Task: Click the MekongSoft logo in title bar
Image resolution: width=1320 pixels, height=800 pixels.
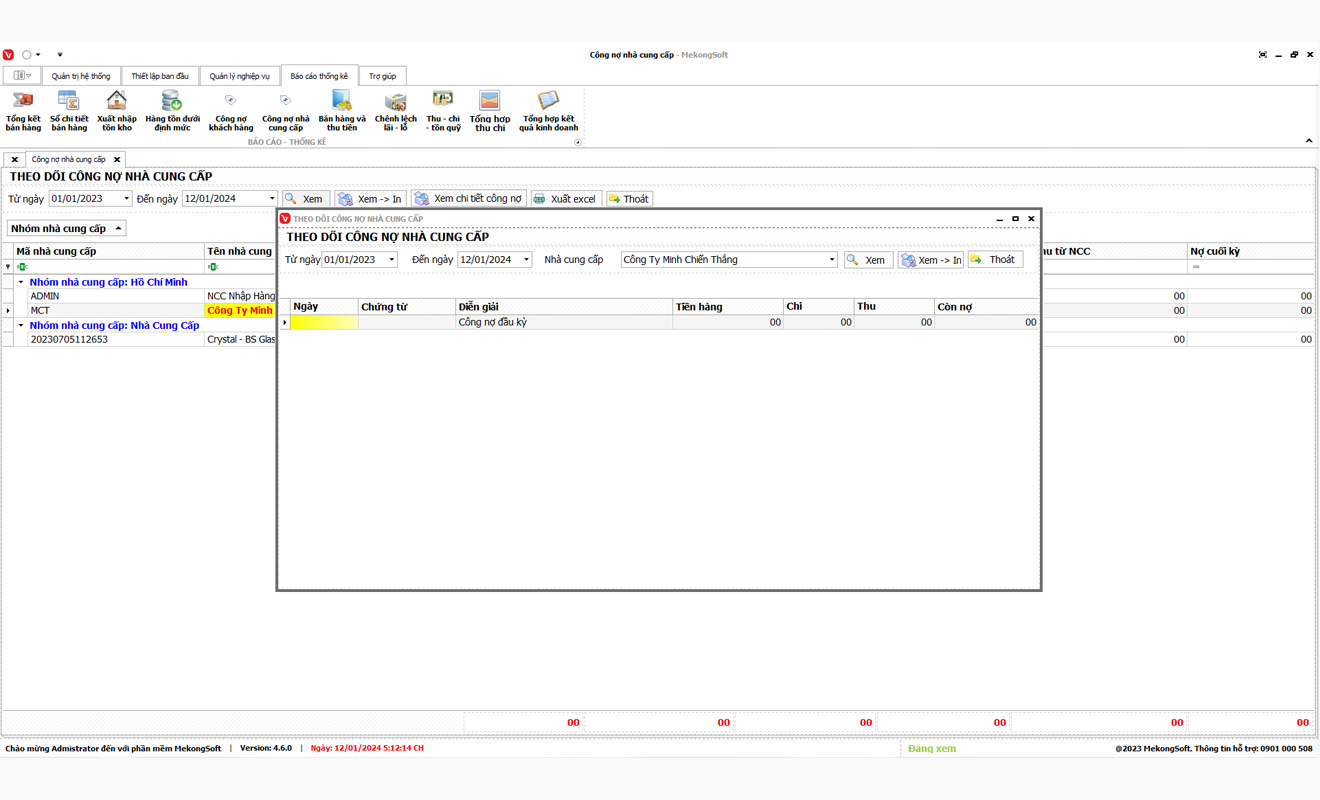Action: 9,55
